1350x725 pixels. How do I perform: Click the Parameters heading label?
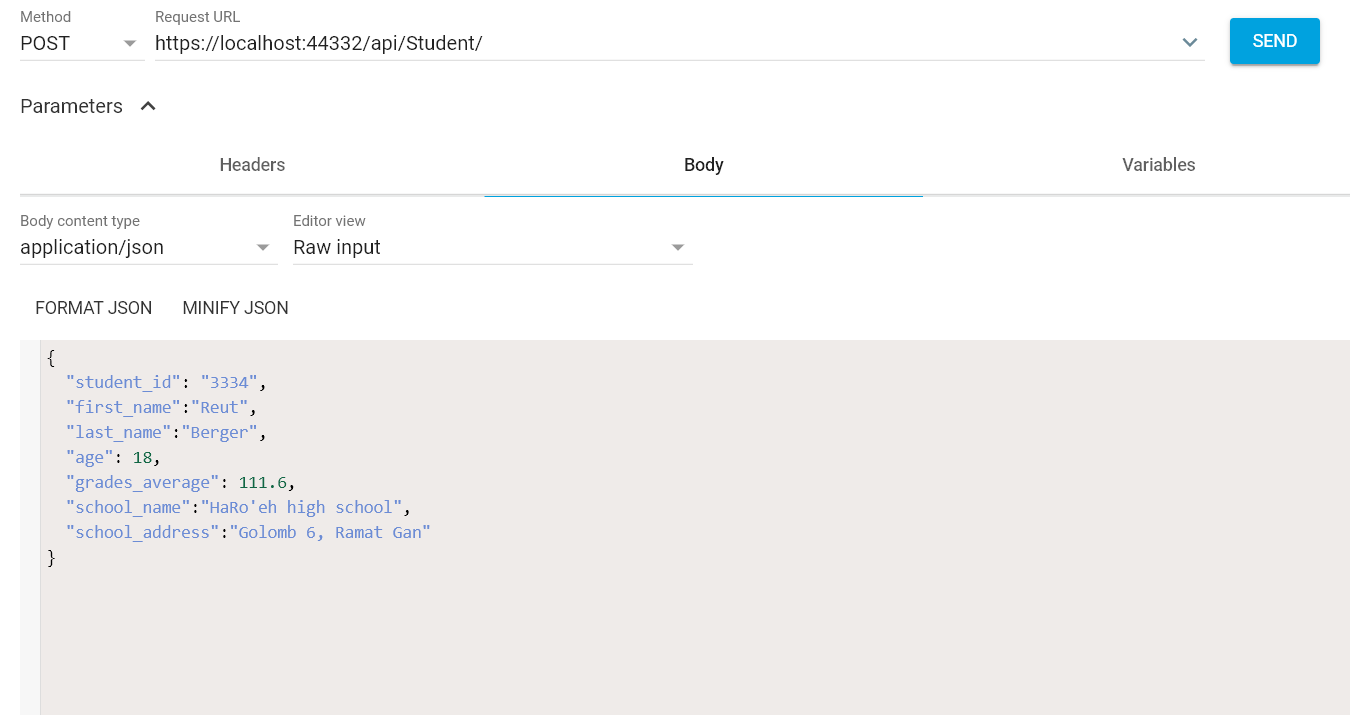(71, 106)
